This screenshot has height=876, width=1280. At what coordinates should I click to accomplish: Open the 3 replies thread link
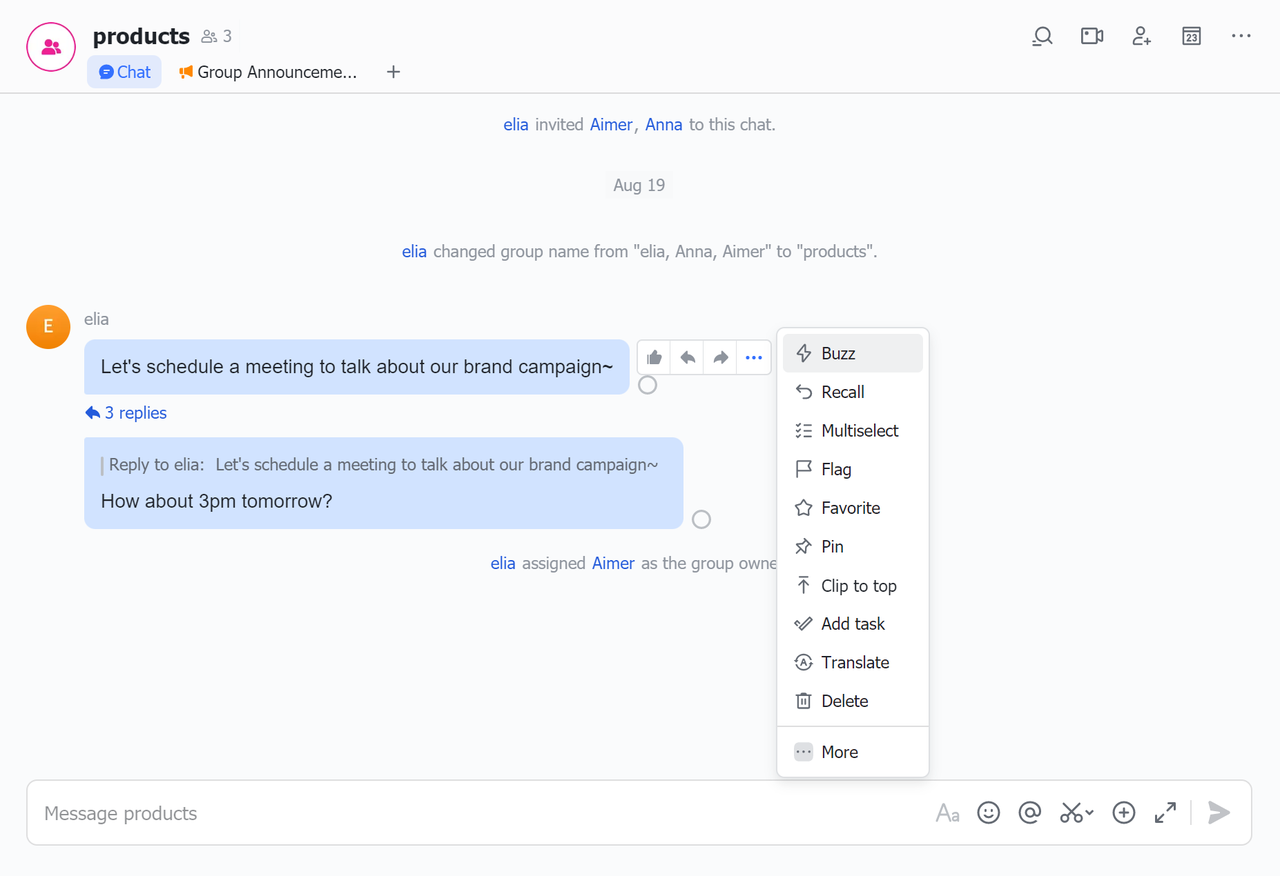(126, 413)
